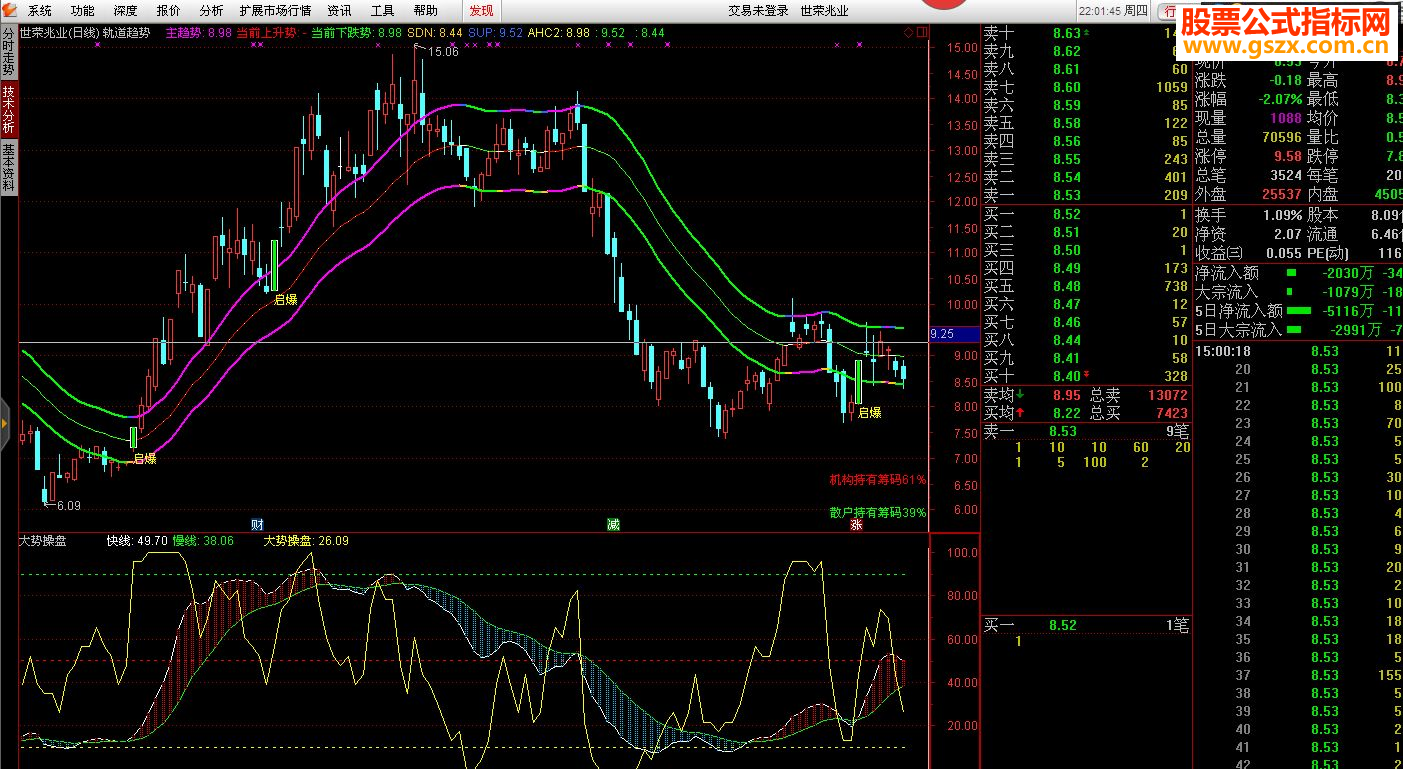Click the 卖均 8.95 average row

(x=1033, y=395)
